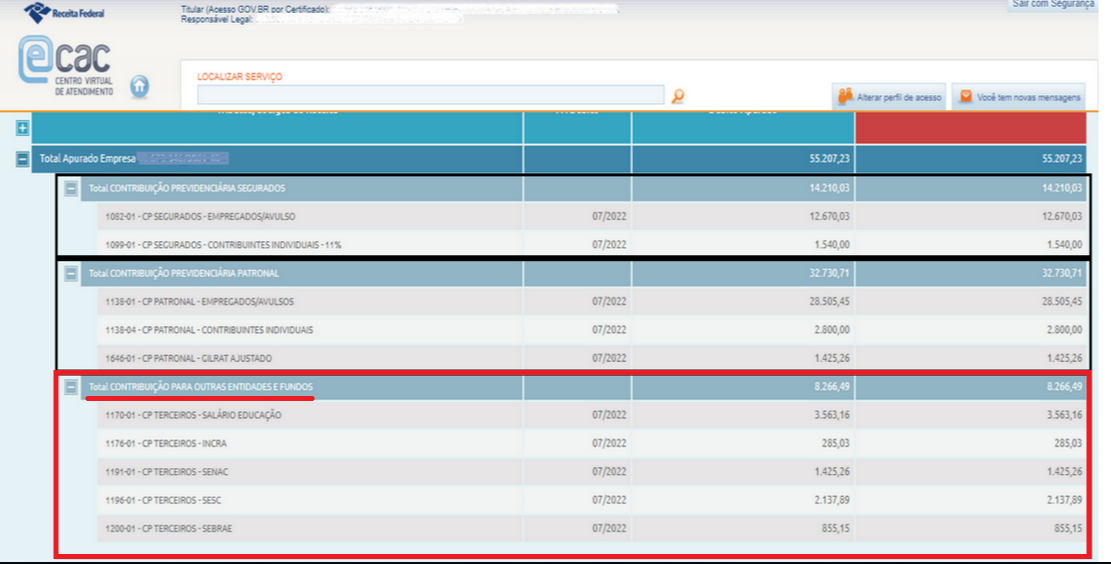Click the 12.670,03 value in the debit column
The image size is (1111, 564).
830,216
